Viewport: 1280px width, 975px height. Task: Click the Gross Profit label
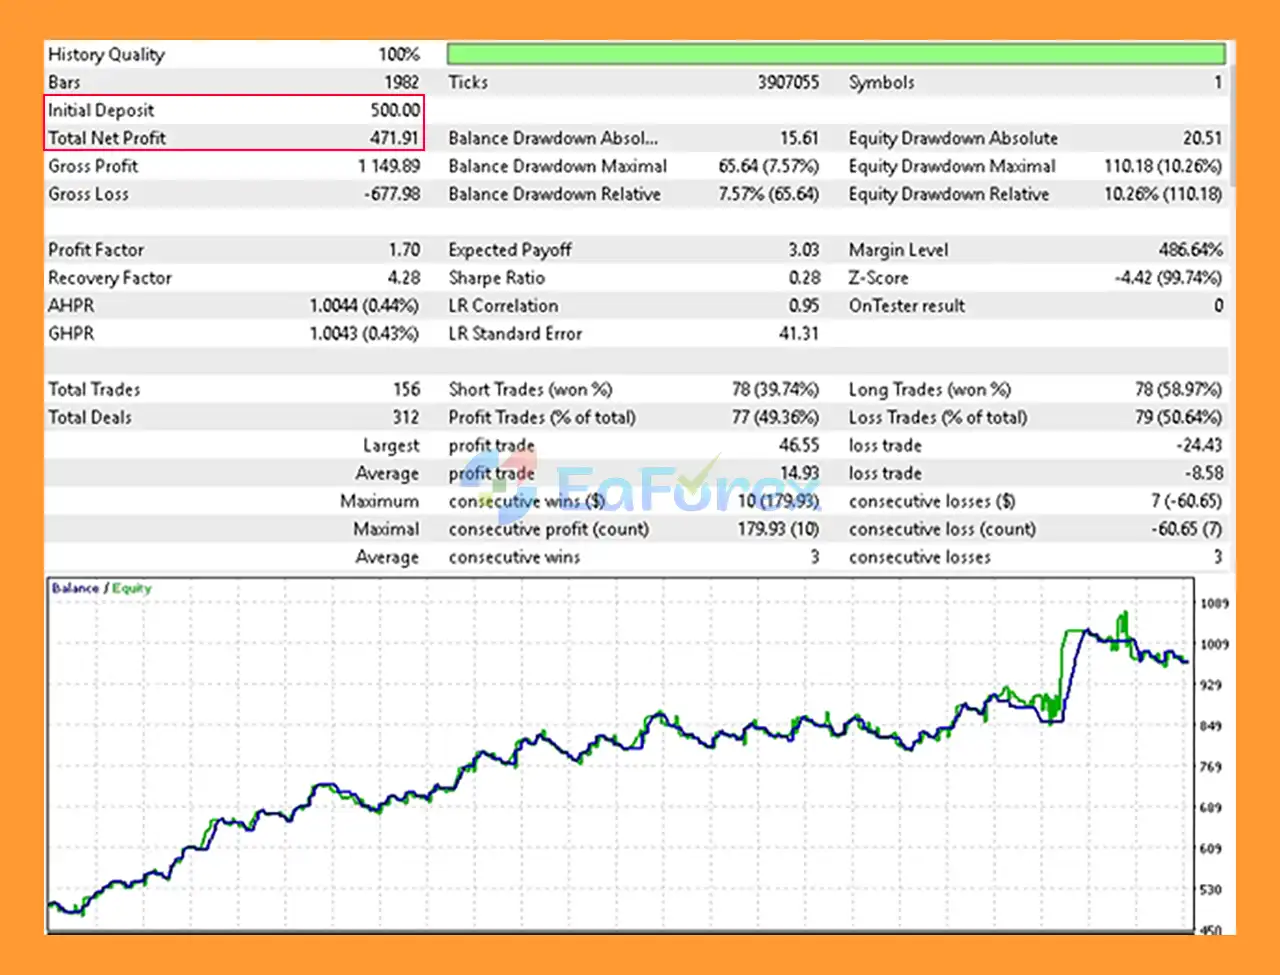93,166
